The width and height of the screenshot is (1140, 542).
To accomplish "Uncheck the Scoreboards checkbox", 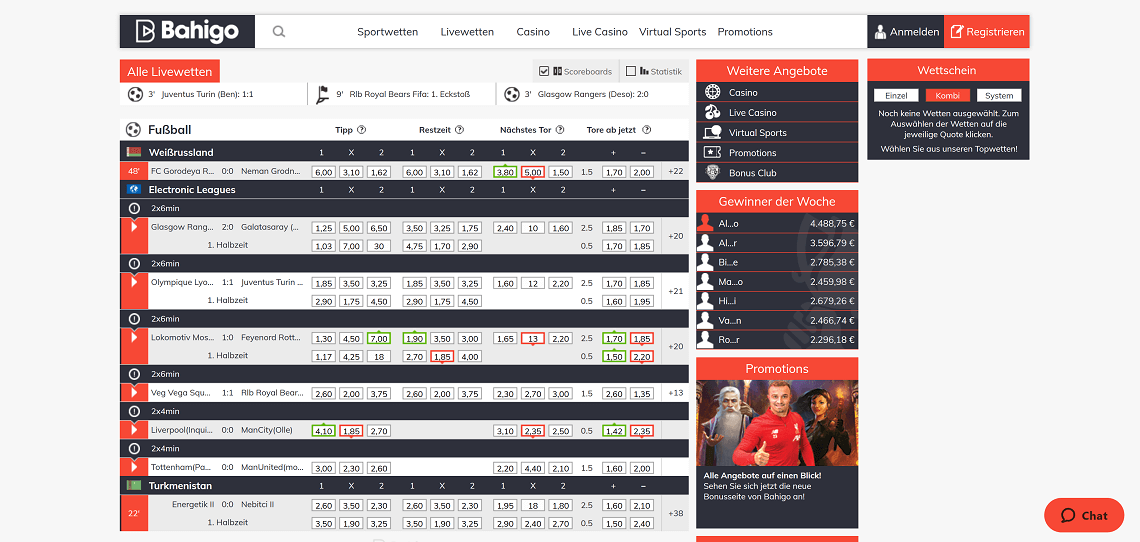I will 544,71.
